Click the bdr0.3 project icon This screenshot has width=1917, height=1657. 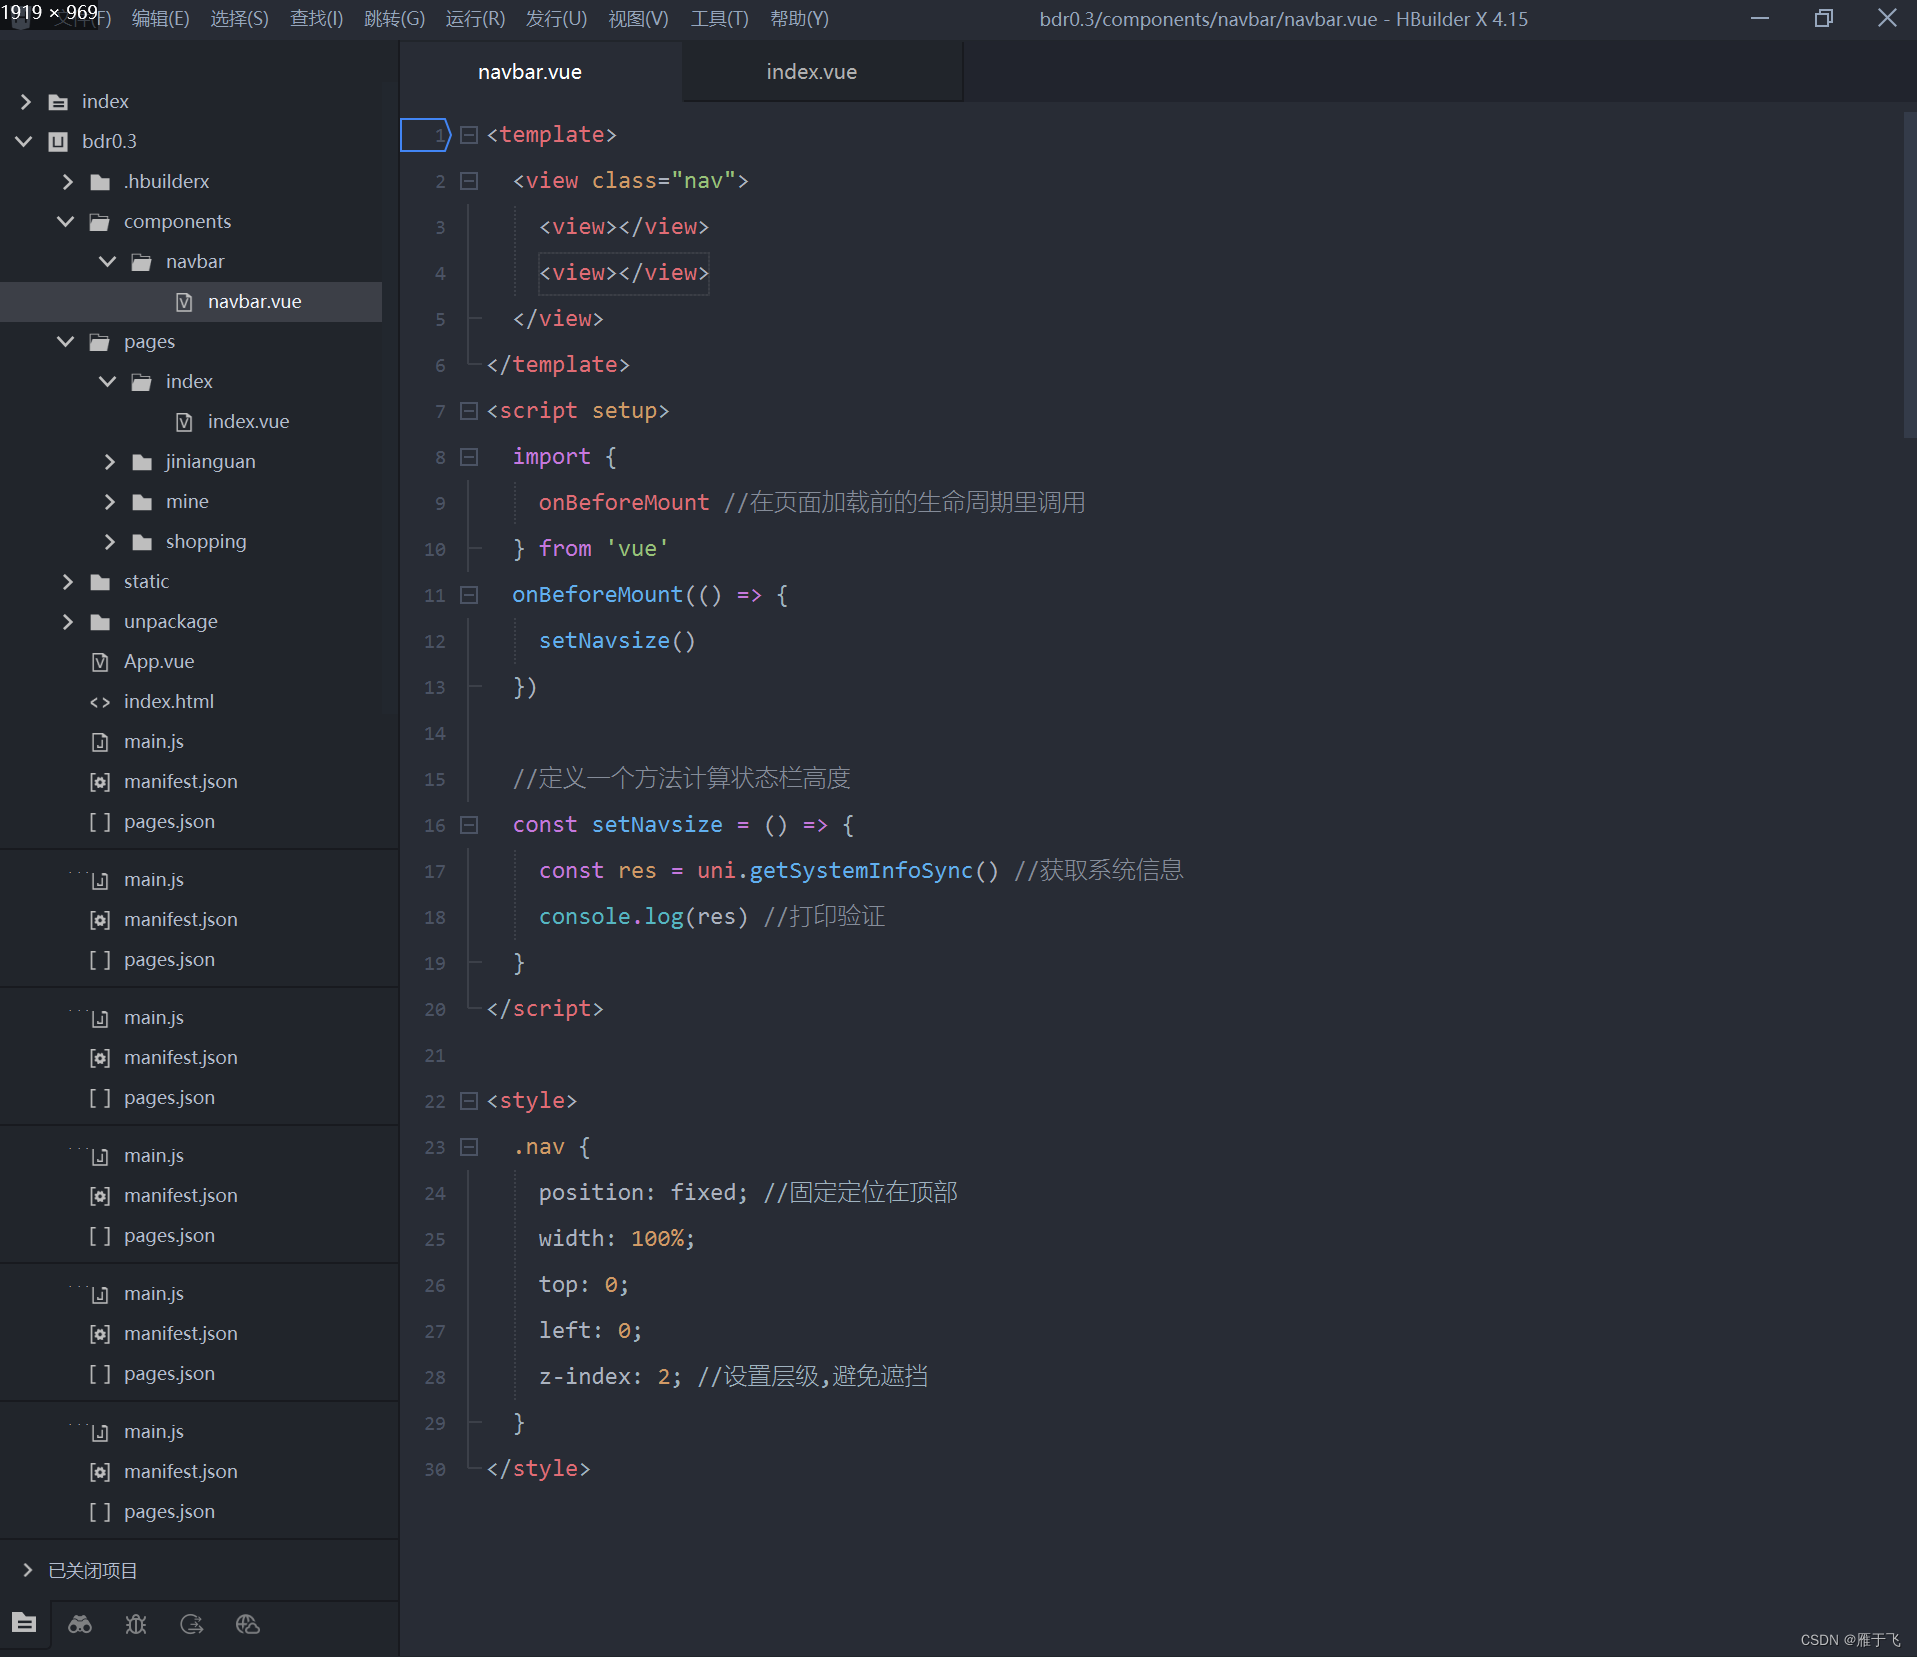tap(58, 142)
